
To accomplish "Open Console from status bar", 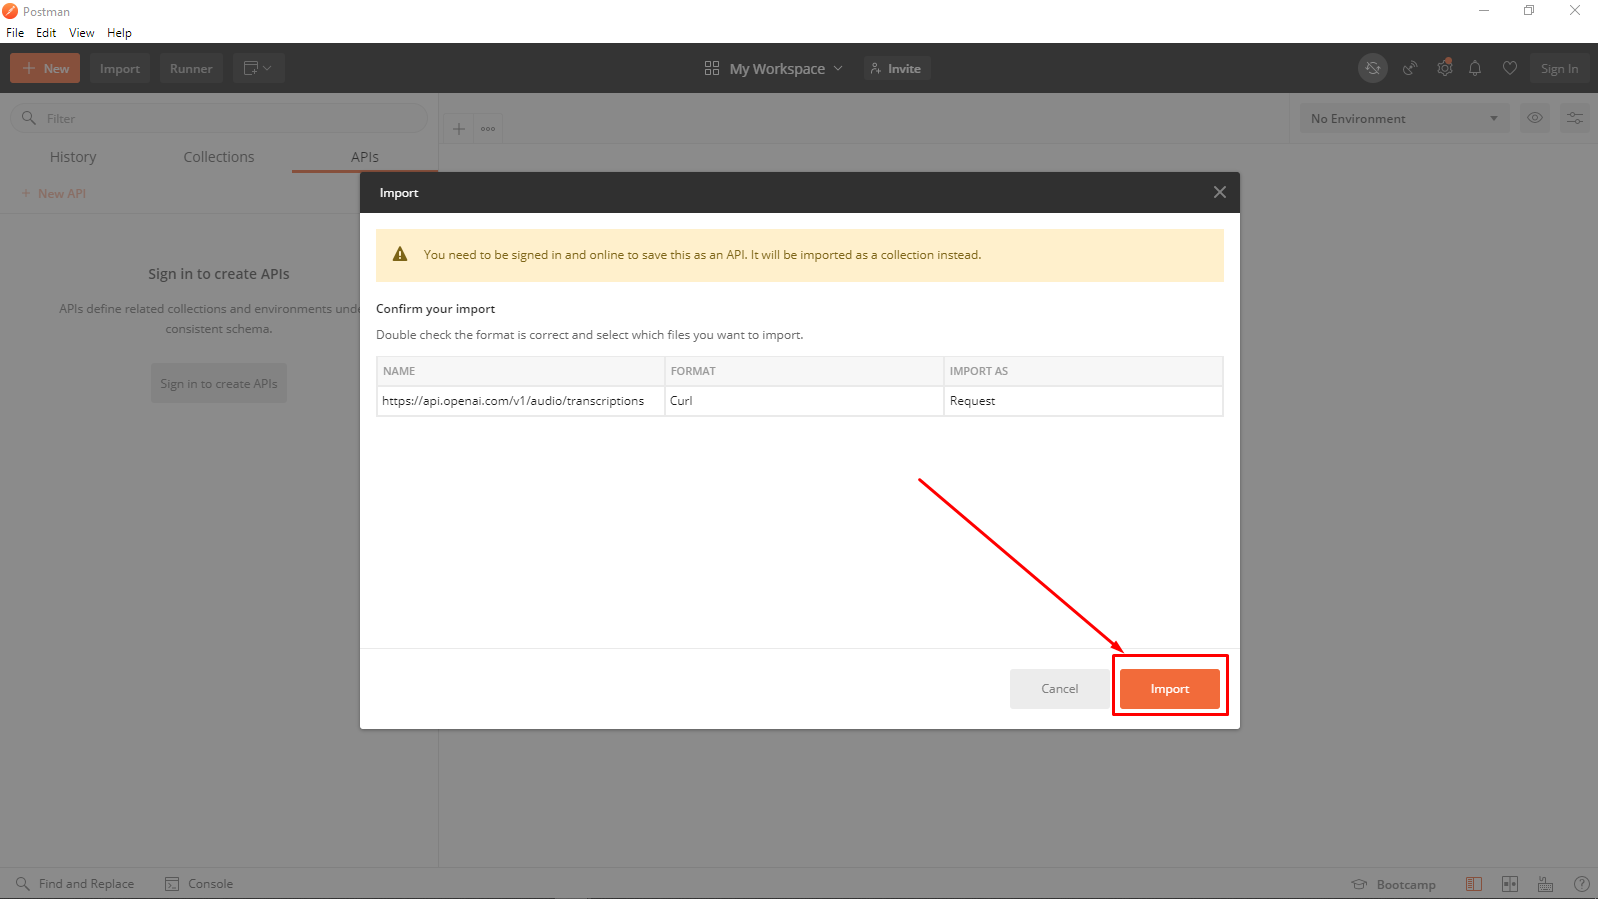I will [x=199, y=884].
